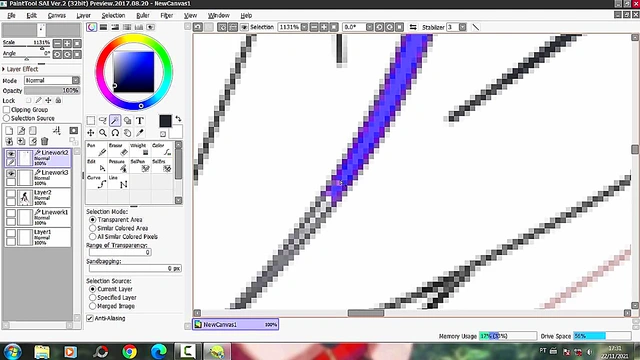Open the File menu

11,15
